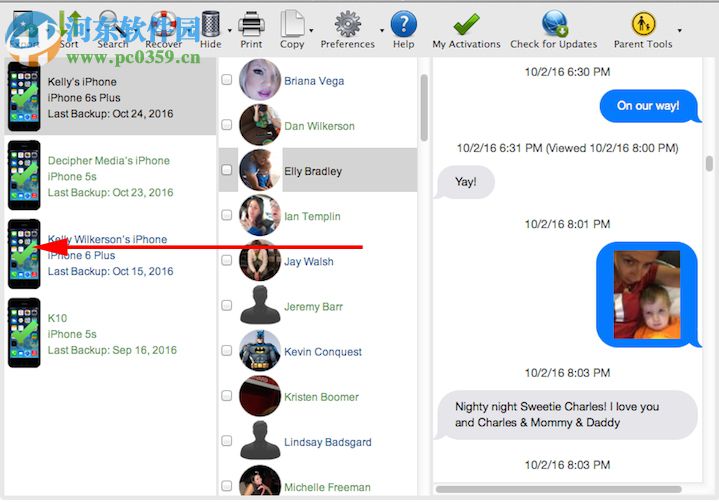
Task: Open Kevin Conquest conversation
Action: (318, 350)
